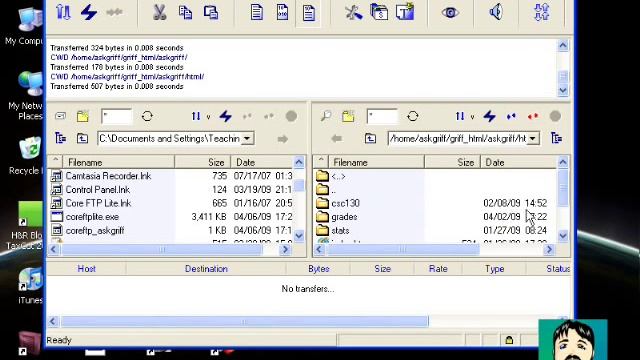Image resolution: width=640 pixels, height=360 pixels.
Task: Click the local filter input field
Action: (x=117, y=116)
